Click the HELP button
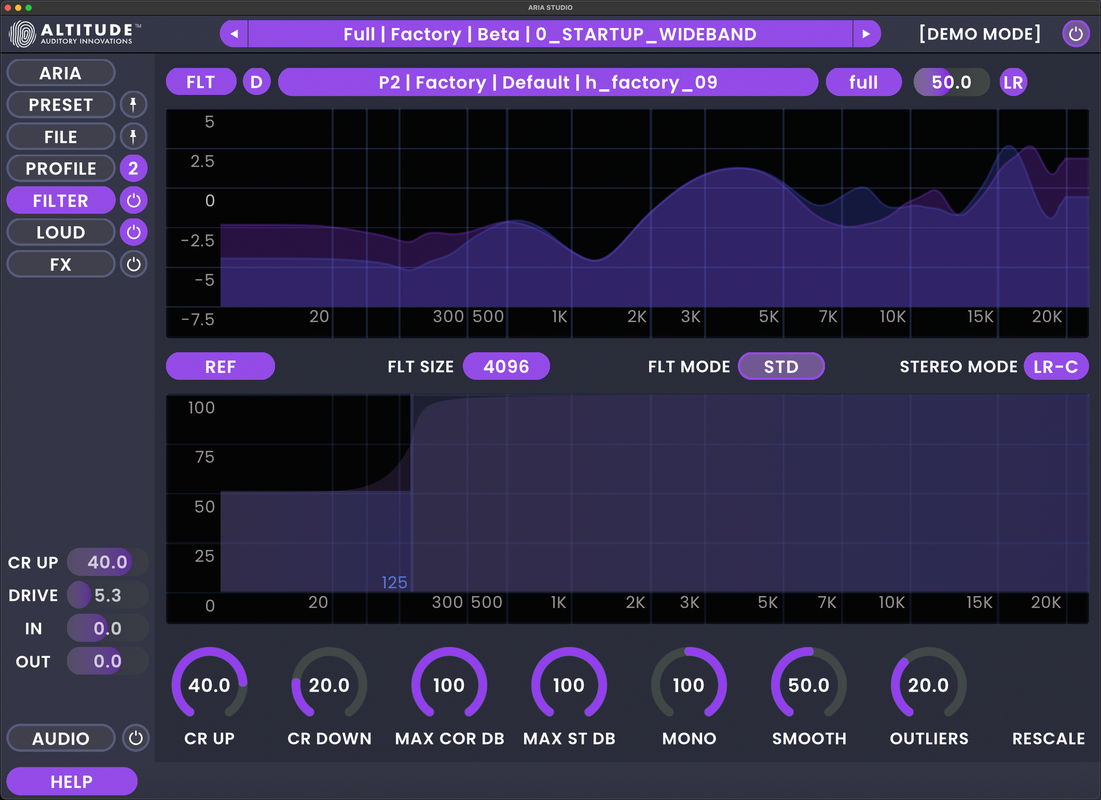1101x800 pixels. pos(72,781)
